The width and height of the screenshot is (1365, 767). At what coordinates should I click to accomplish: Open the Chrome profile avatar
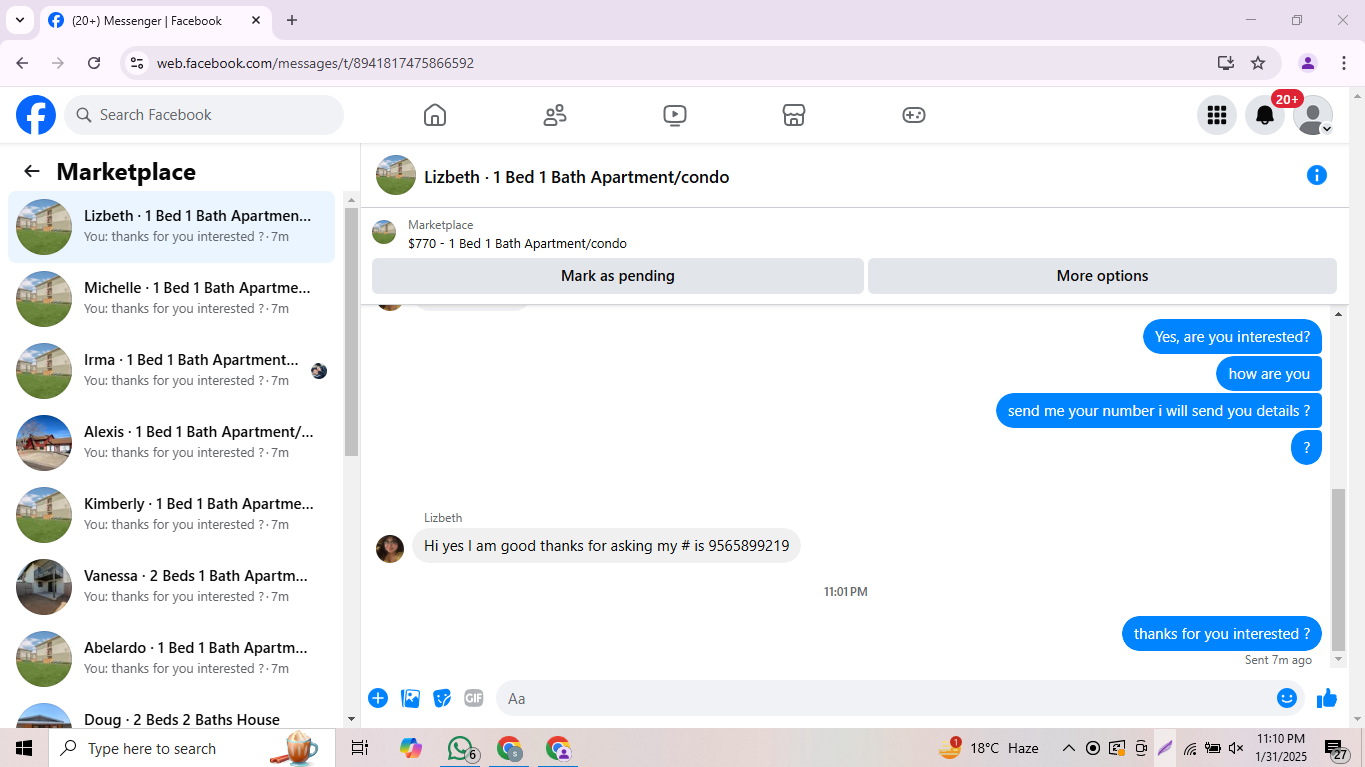tap(1308, 63)
